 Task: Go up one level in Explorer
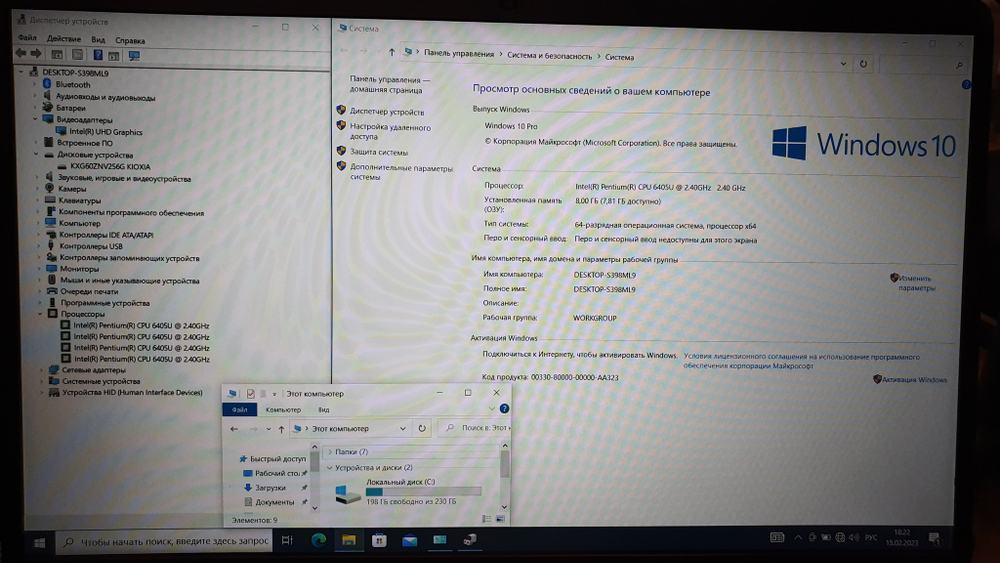point(281,428)
